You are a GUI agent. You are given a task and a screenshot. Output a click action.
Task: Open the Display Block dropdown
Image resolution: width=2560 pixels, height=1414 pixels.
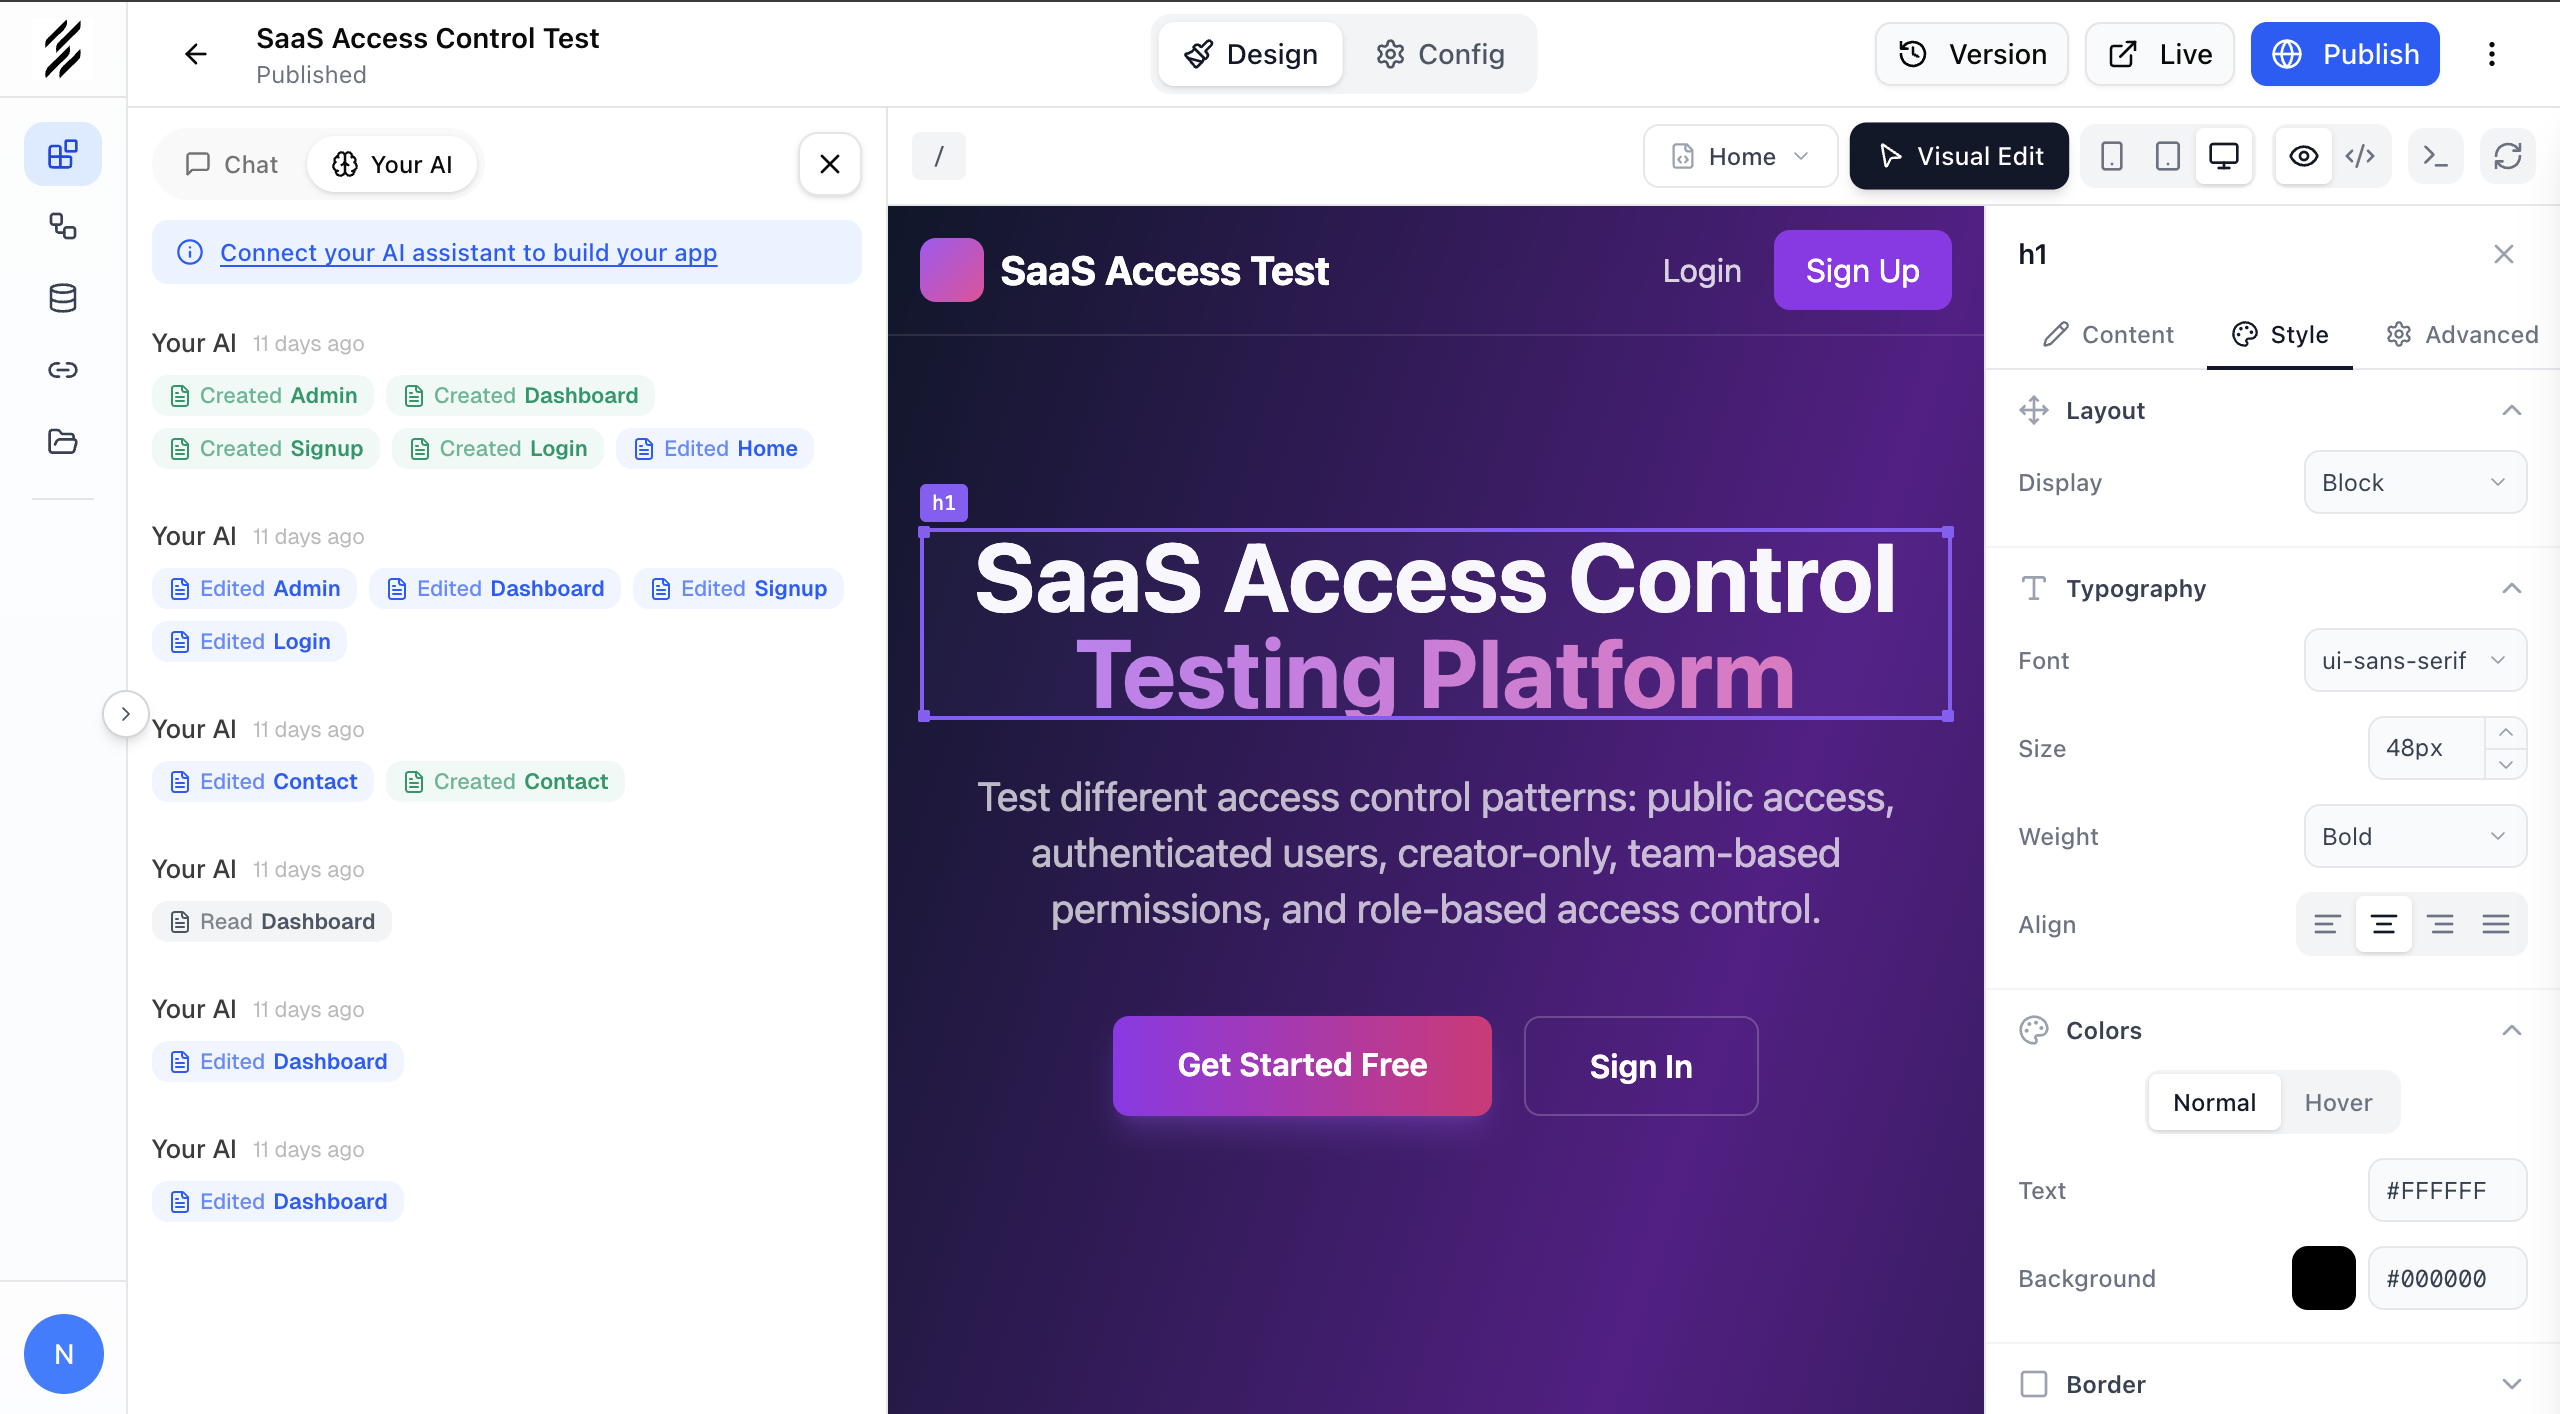(2414, 482)
